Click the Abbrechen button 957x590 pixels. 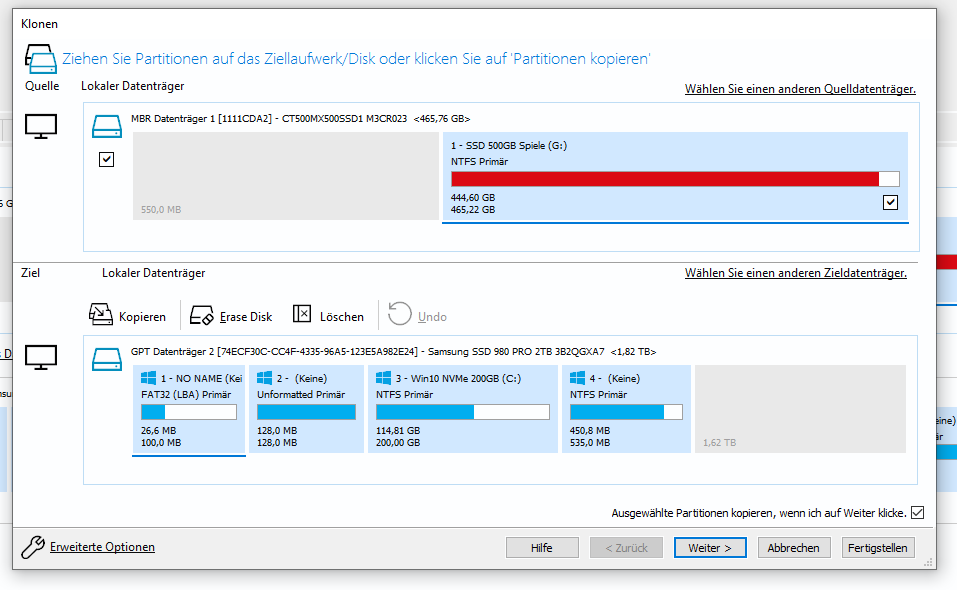[793, 548]
